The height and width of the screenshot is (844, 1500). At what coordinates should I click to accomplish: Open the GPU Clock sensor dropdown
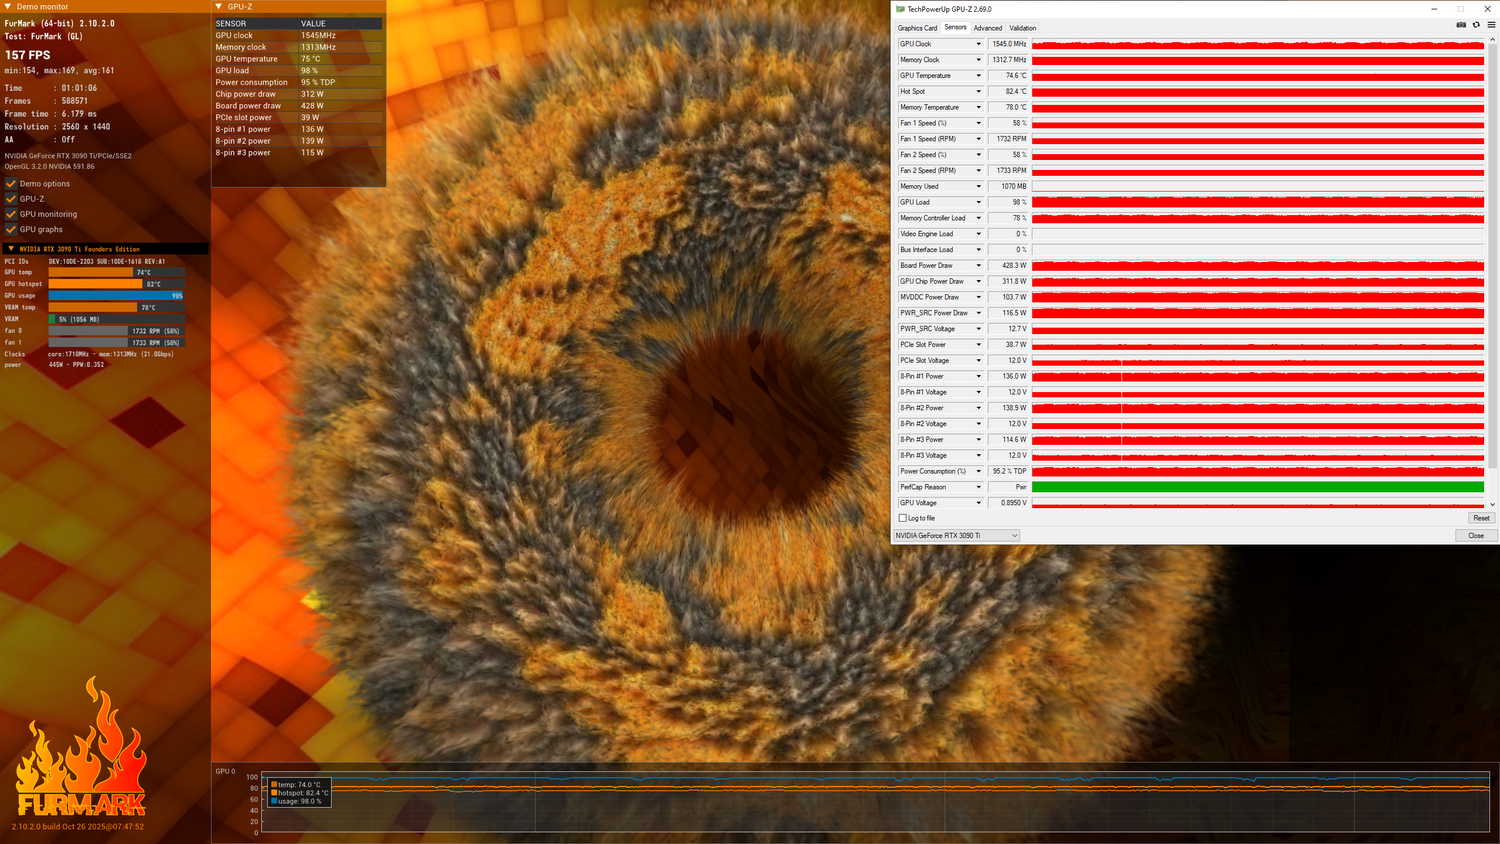click(978, 44)
